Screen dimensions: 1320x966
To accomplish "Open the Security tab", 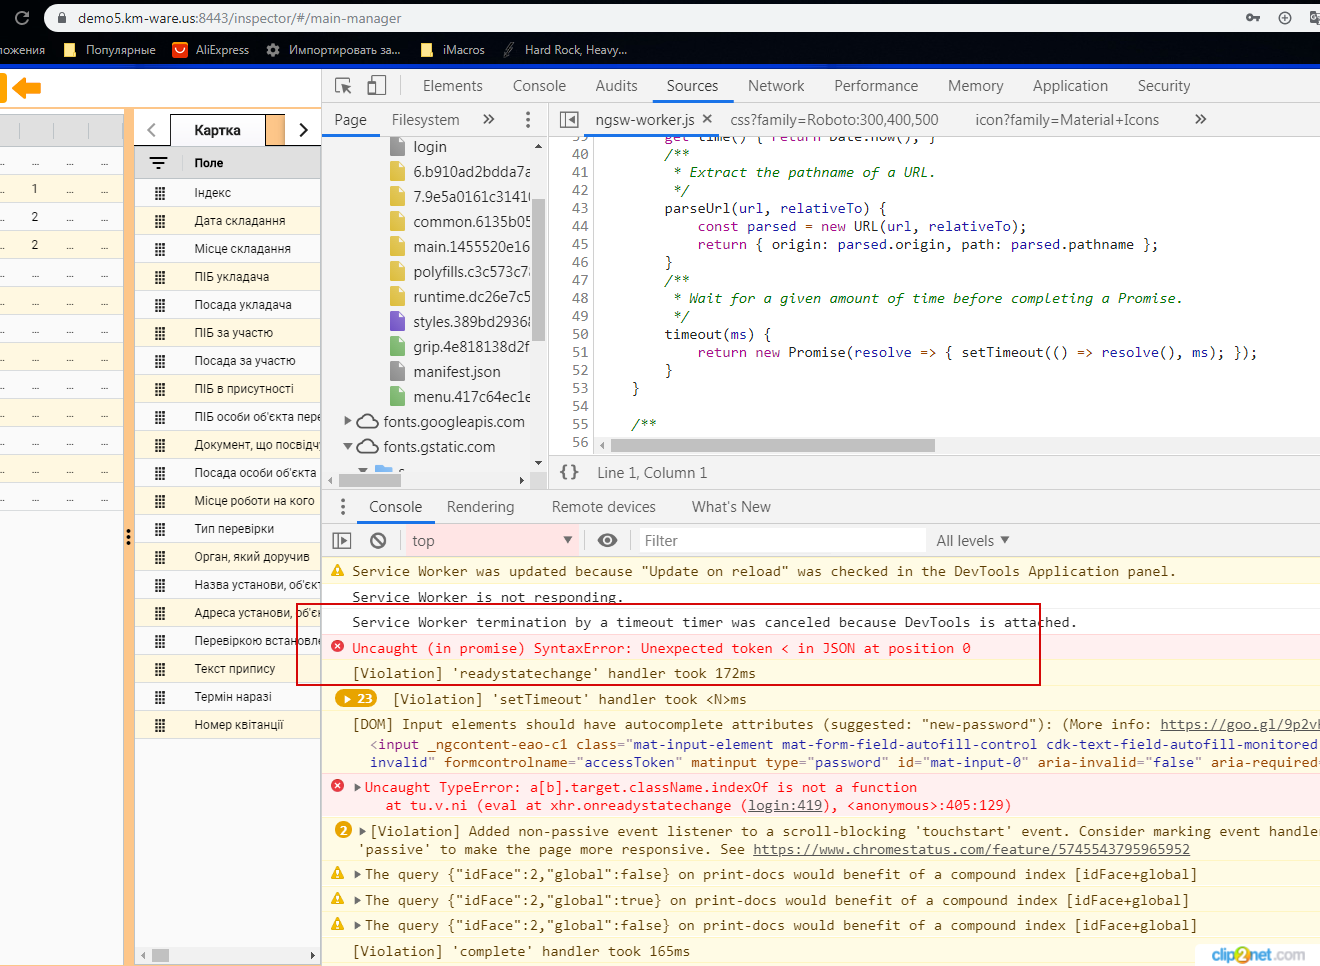I will point(1163,86).
